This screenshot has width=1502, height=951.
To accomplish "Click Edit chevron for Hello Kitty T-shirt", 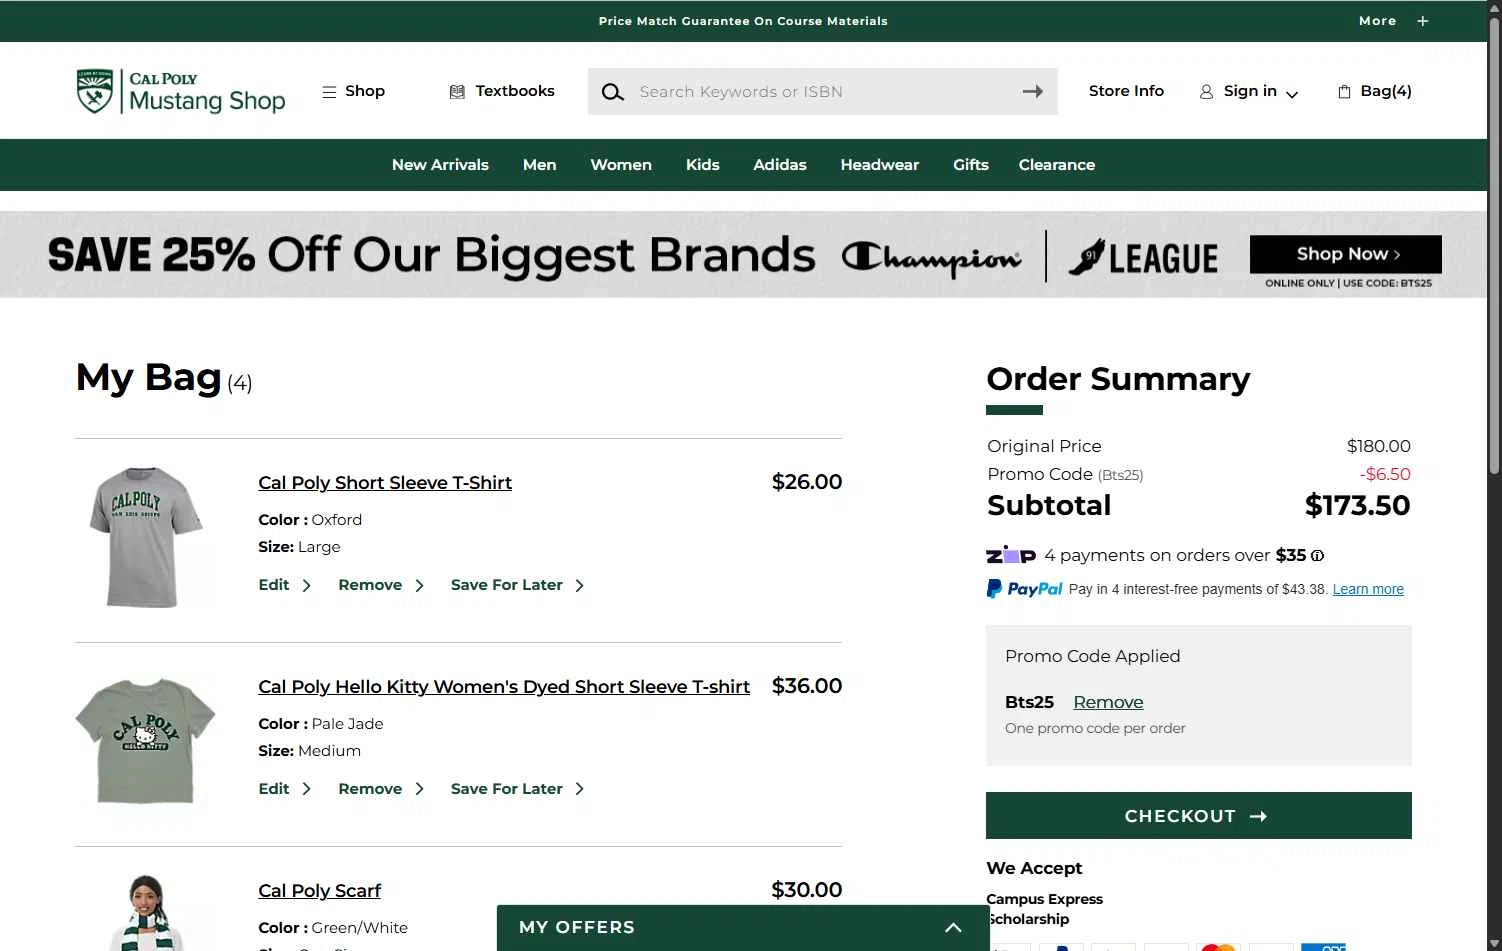I will point(306,789).
